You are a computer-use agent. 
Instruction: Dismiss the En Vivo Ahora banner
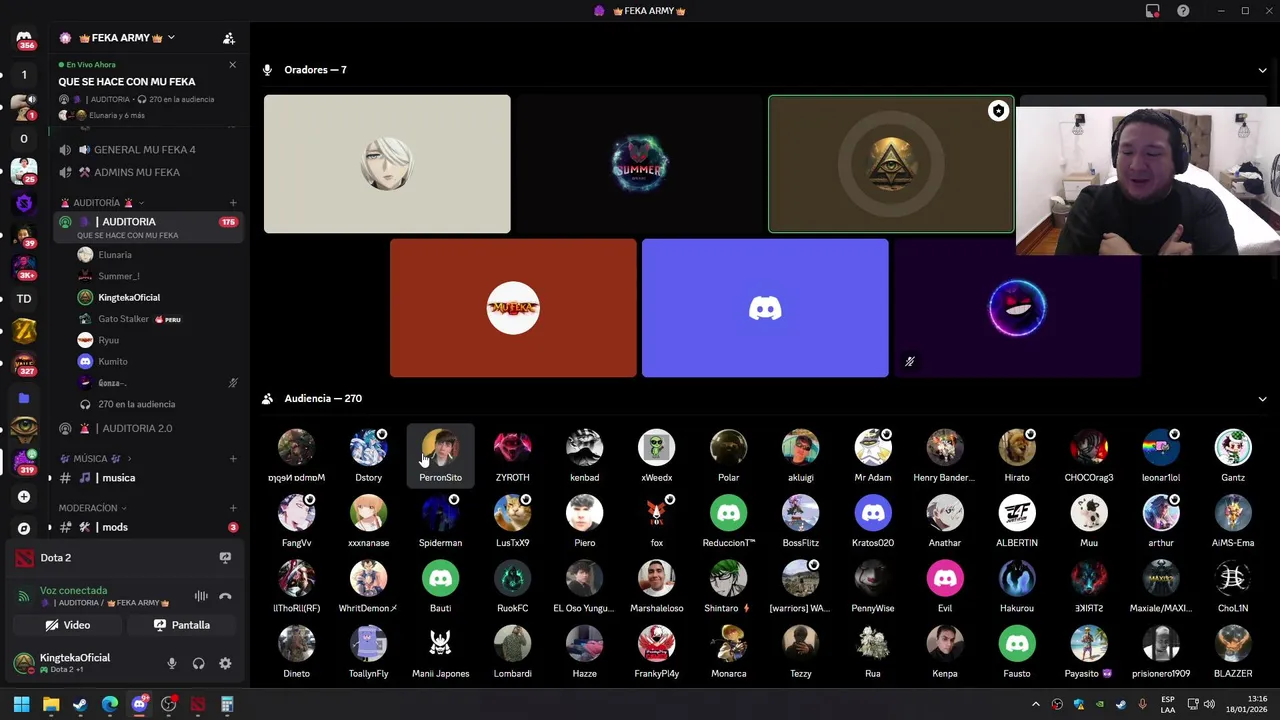coord(232,65)
